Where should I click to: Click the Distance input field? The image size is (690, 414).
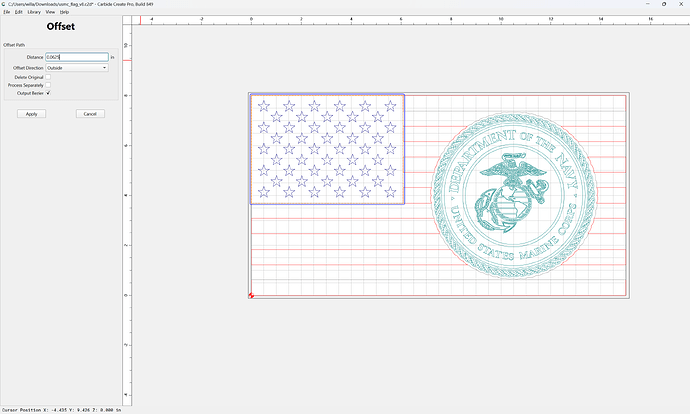point(77,57)
